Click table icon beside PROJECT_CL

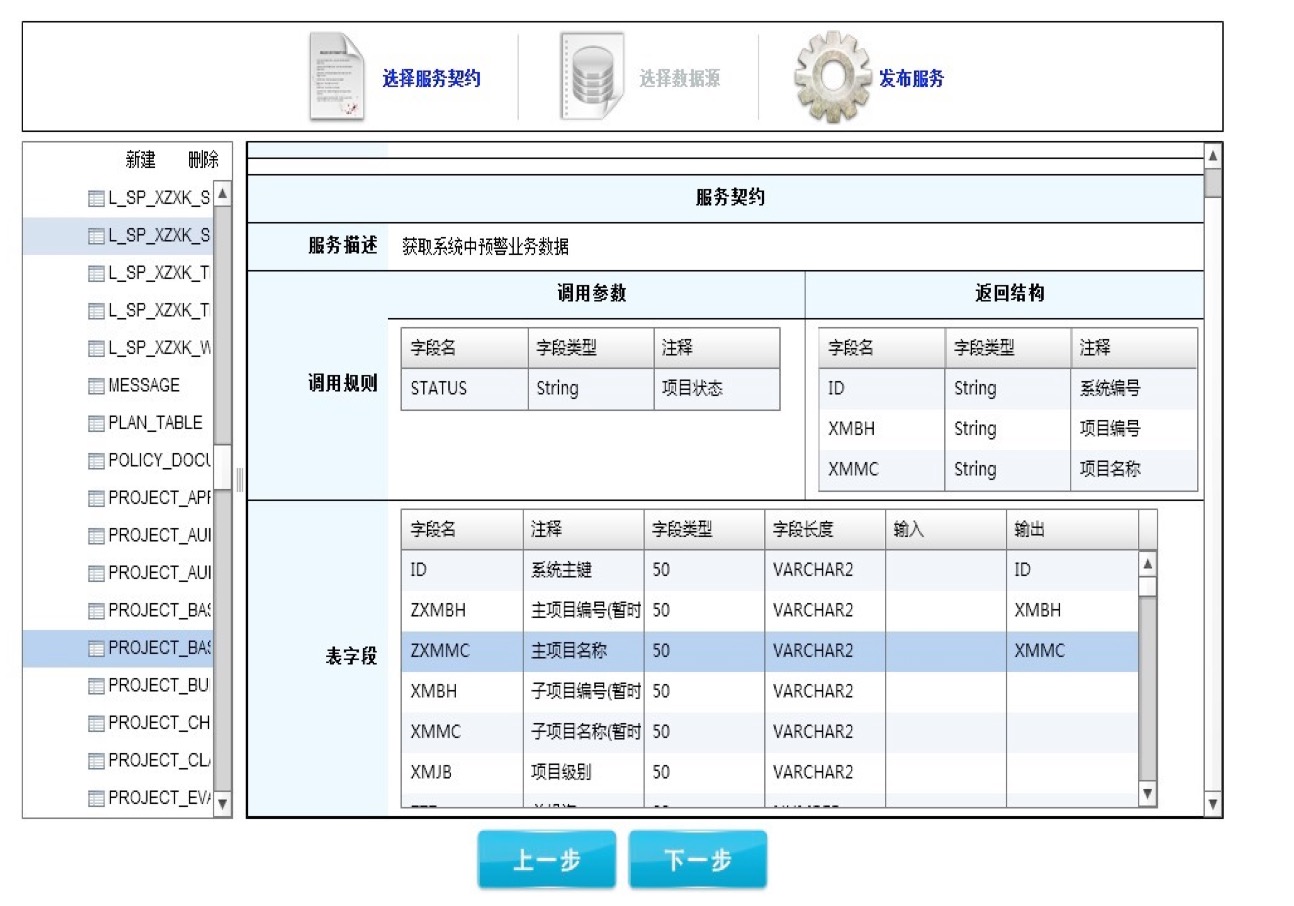(x=96, y=761)
